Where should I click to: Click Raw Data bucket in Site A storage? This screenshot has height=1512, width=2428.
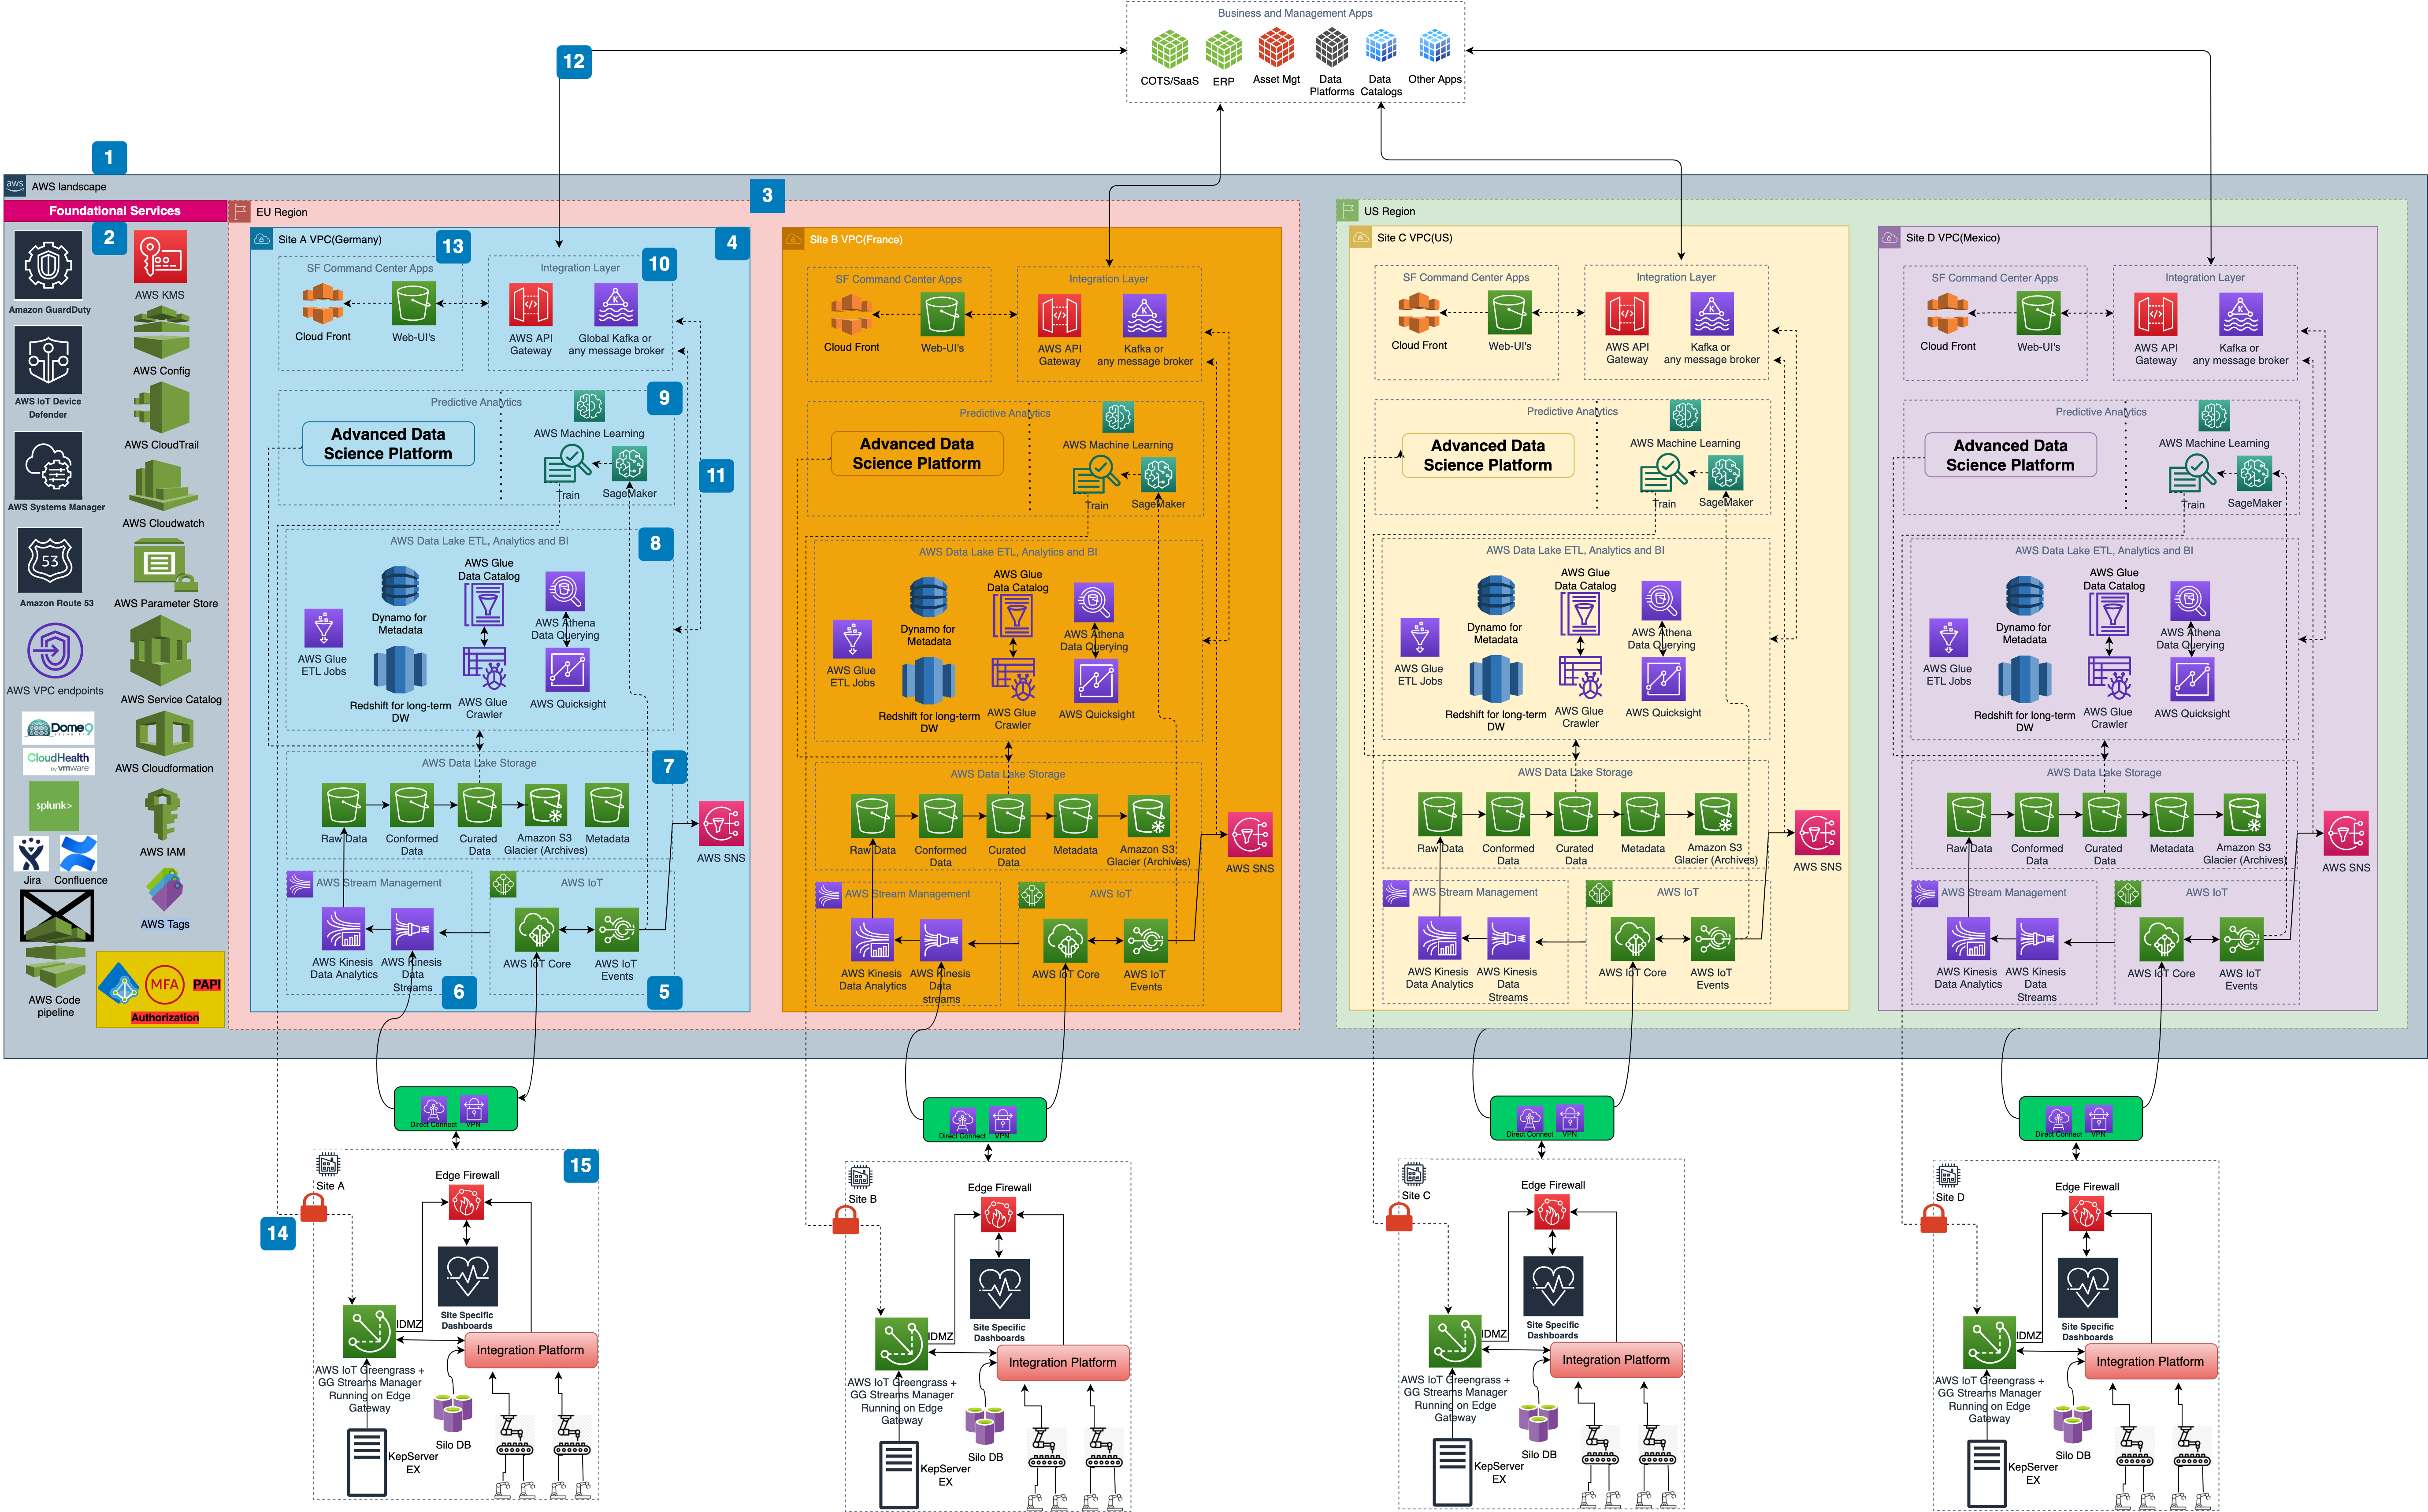344,806
